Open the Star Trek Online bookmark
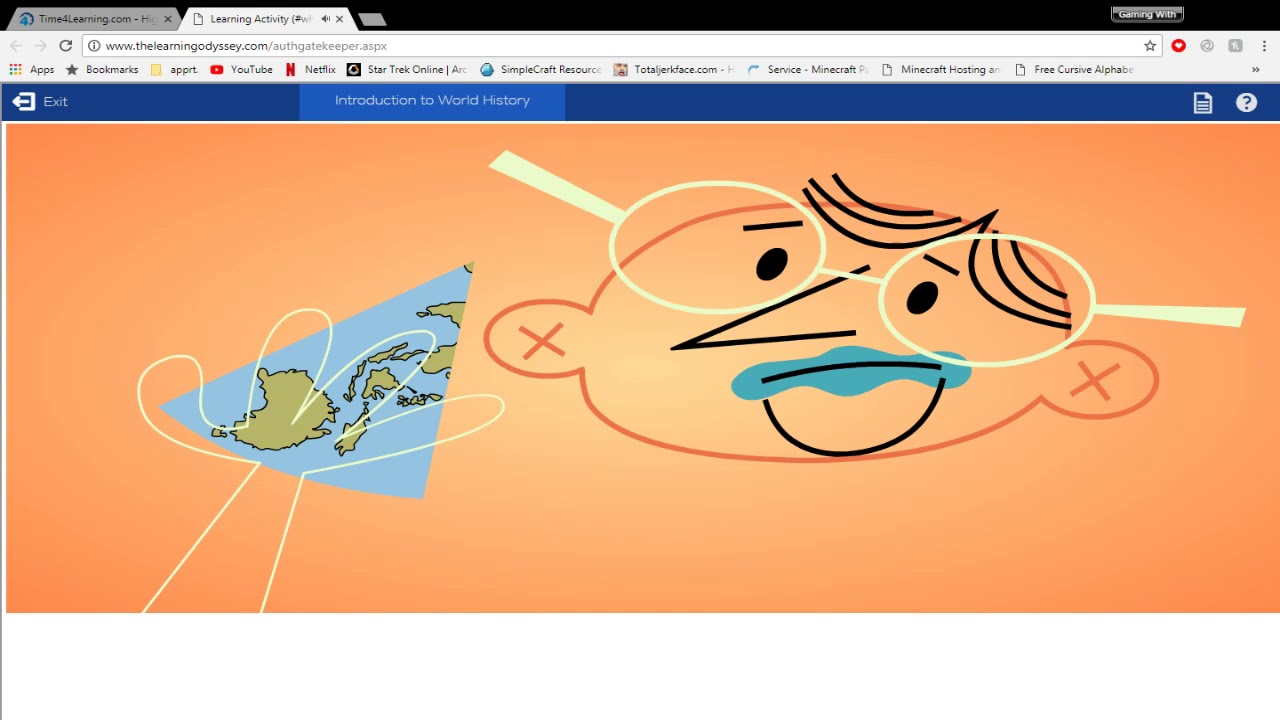This screenshot has height=720, width=1280. tap(407, 70)
